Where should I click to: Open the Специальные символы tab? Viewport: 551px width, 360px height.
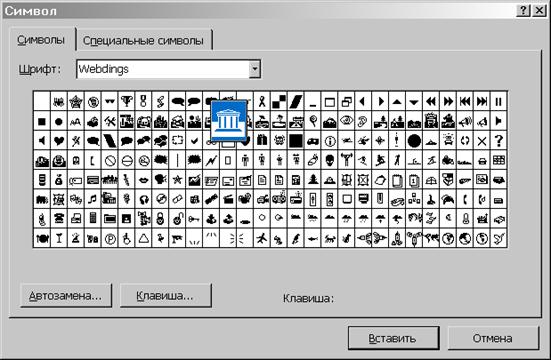click(x=143, y=40)
